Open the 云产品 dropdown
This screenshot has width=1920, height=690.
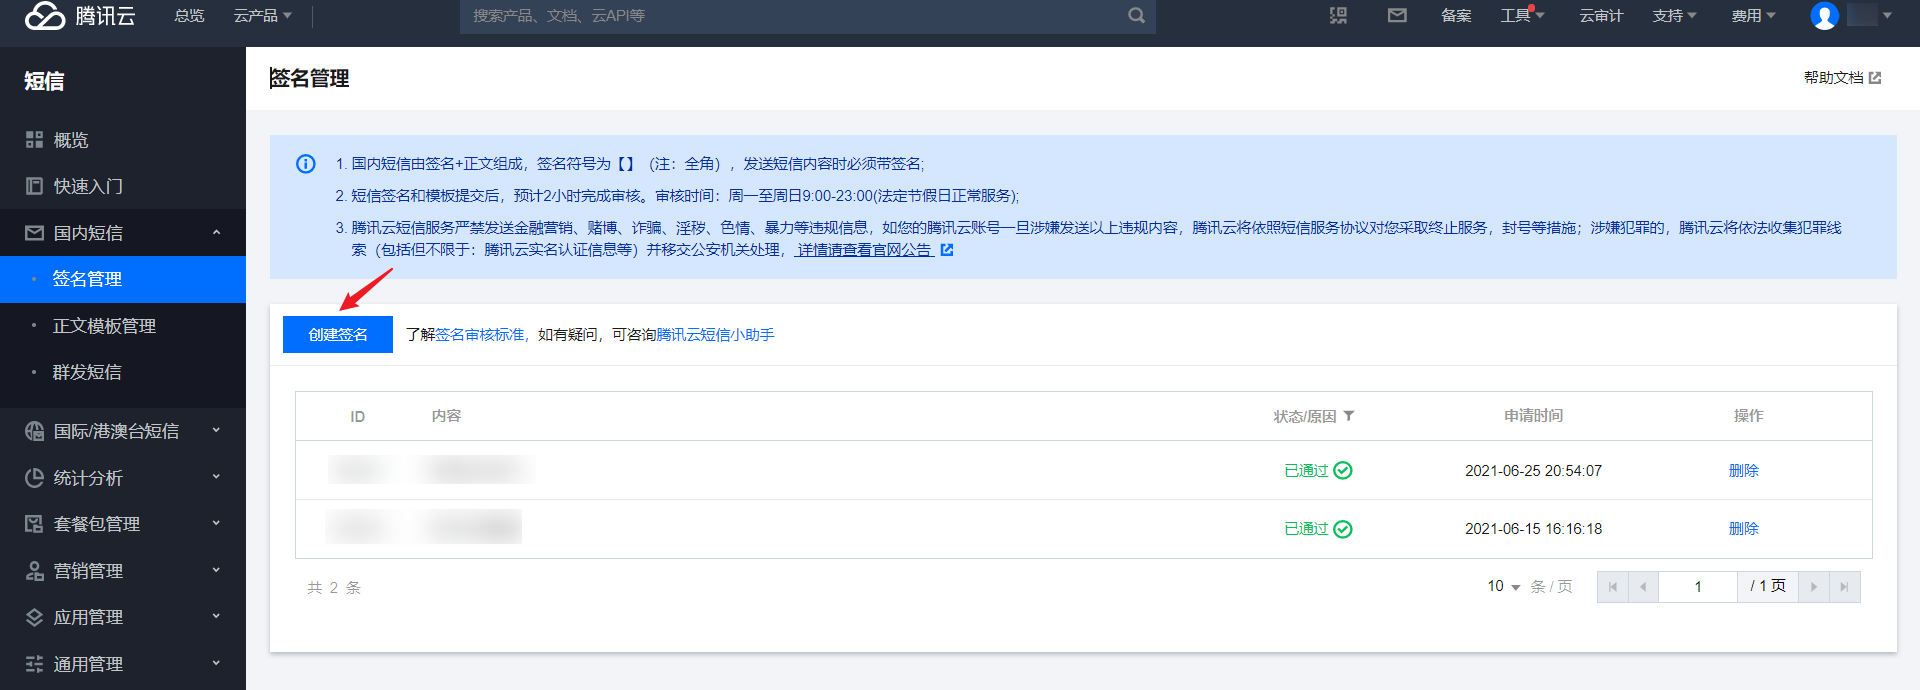[263, 16]
